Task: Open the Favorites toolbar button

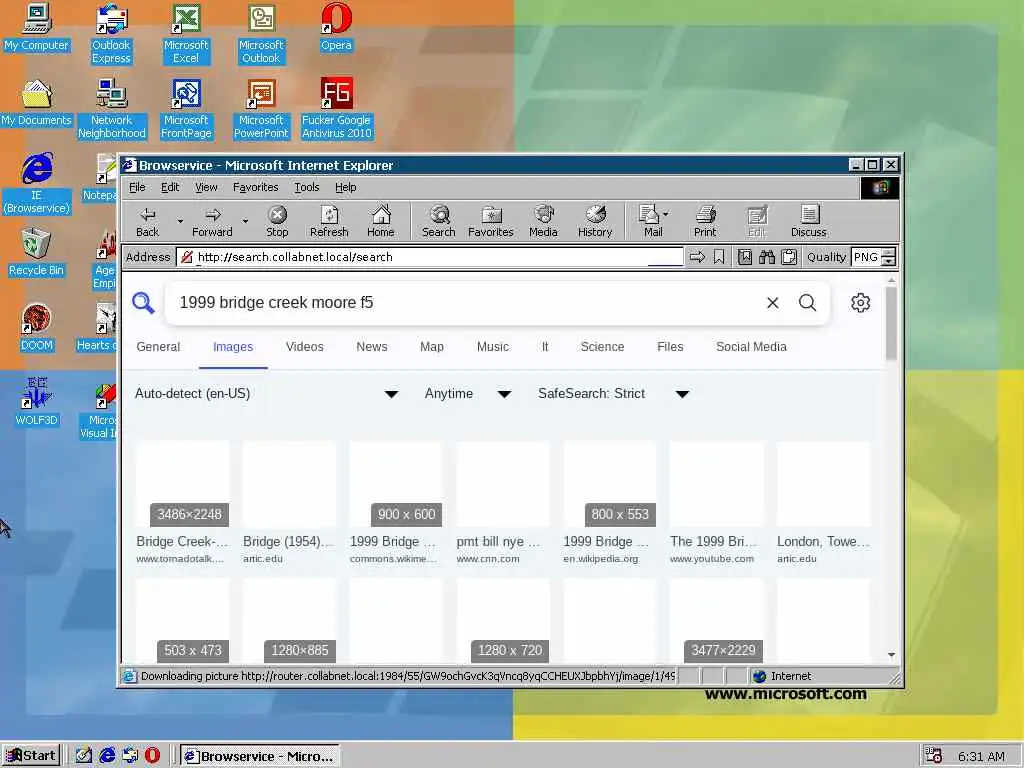Action: click(x=491, y=221)
